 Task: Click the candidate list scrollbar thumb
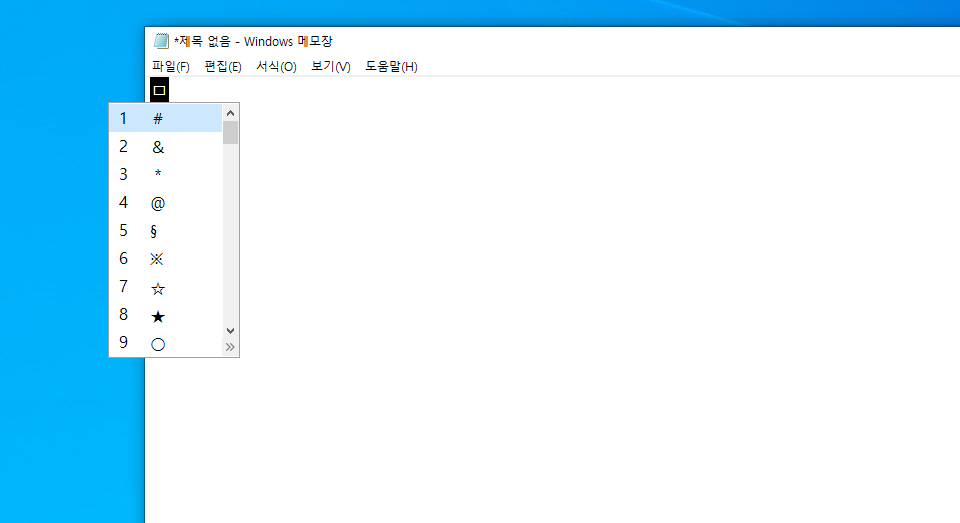click(230, 133)
